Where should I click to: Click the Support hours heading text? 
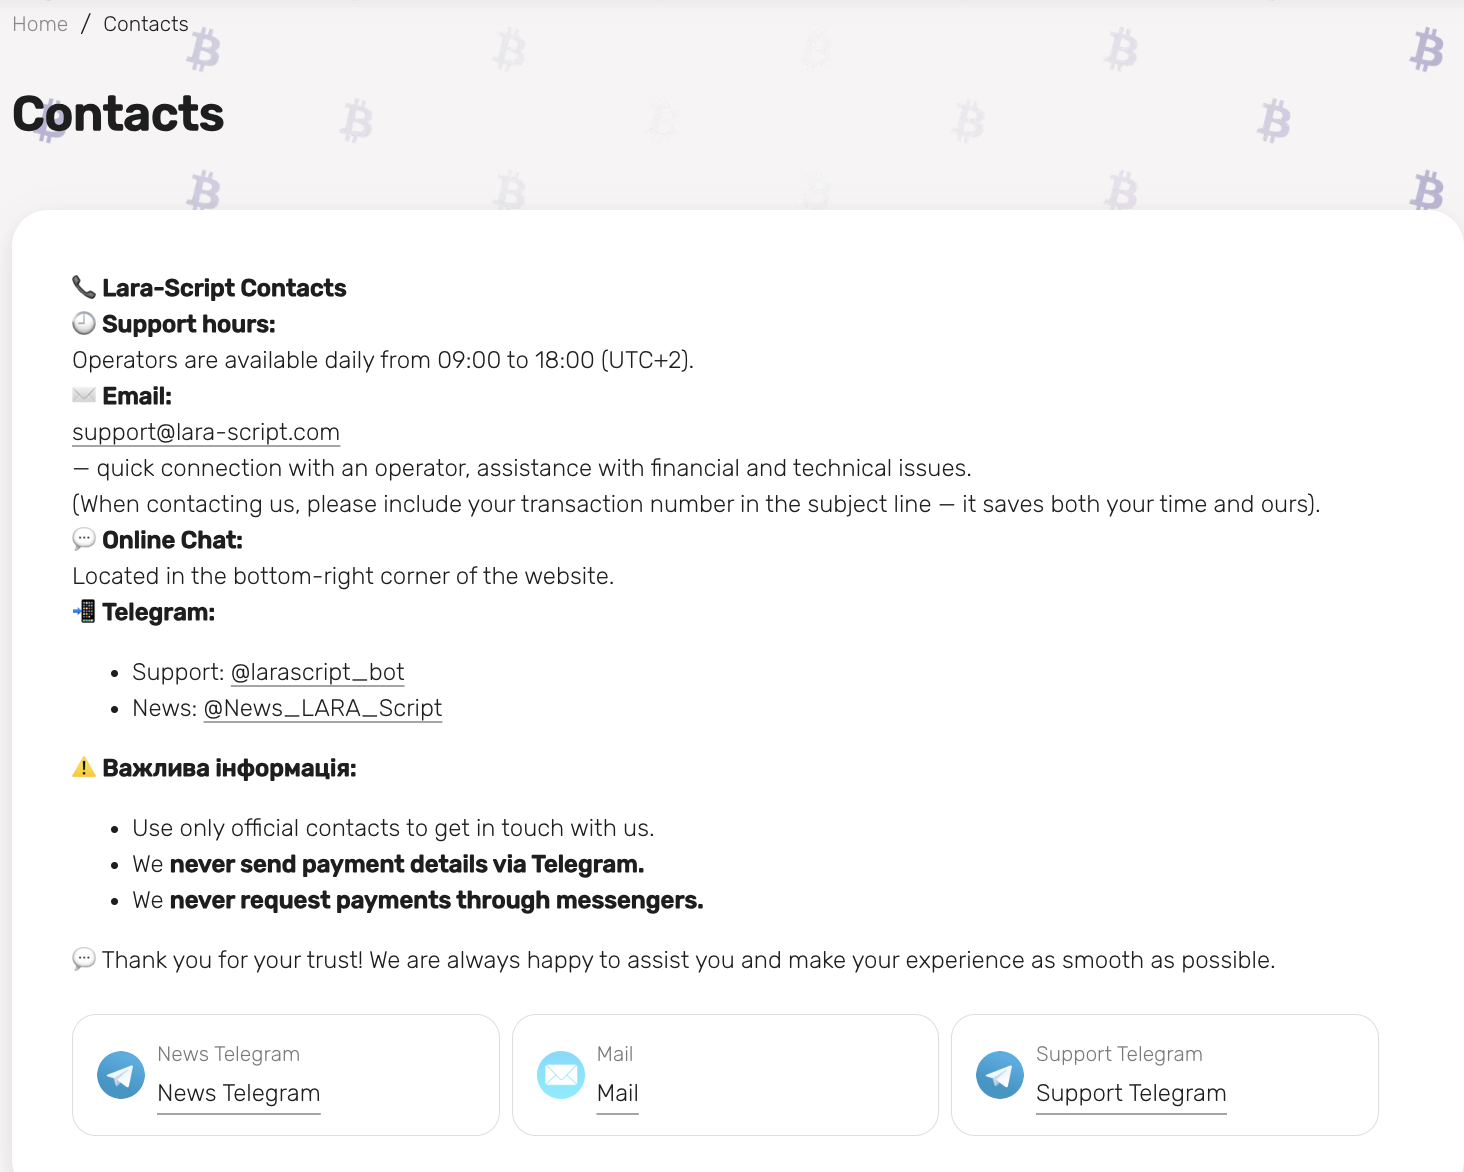[x=188, y=324]
